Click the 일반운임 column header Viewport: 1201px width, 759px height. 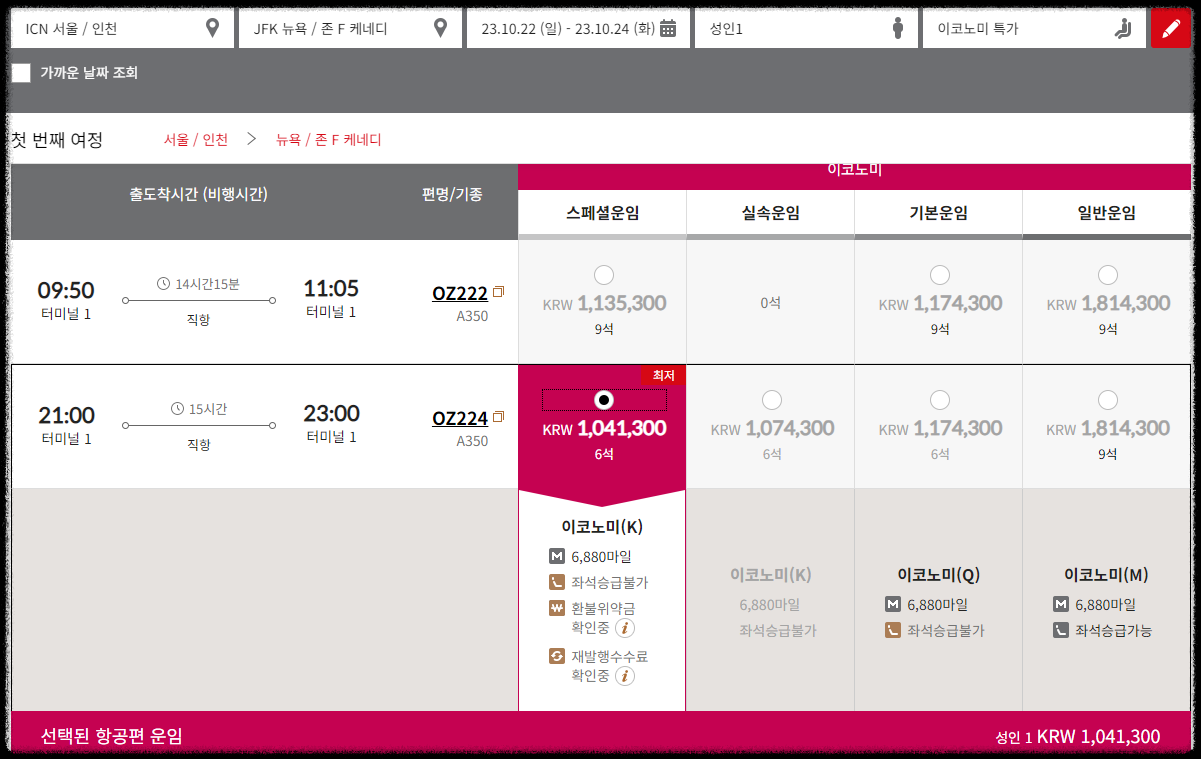1106,213
